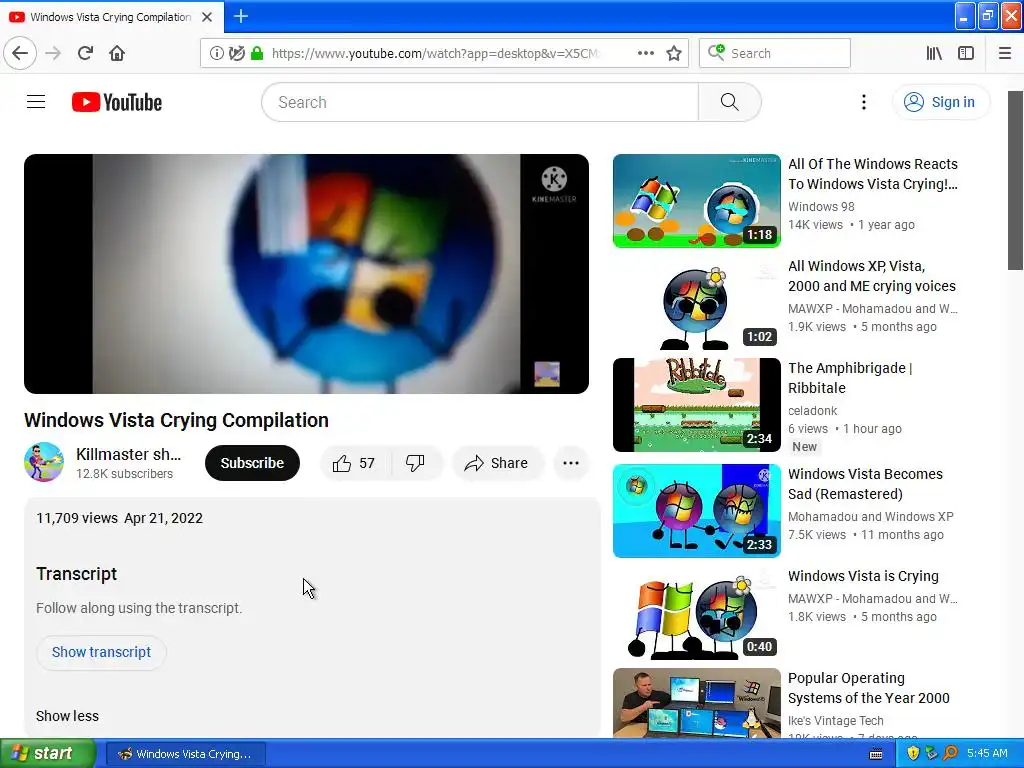Viewport: 1024px width, 768px height.
Task: Click Mohamadou and Windows XP channel name
Action: tap(871, 517)
